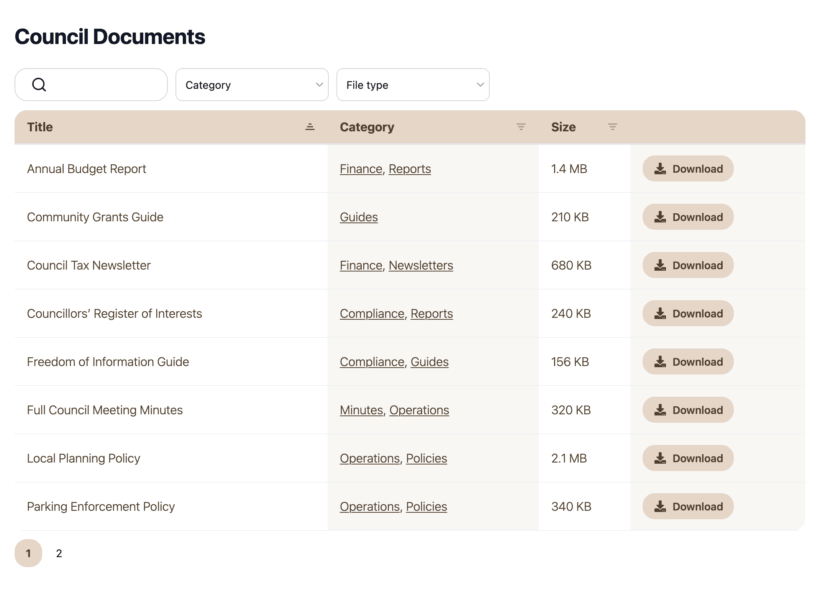
Task: Go to page 2
Action: click(x=59, y=553)
